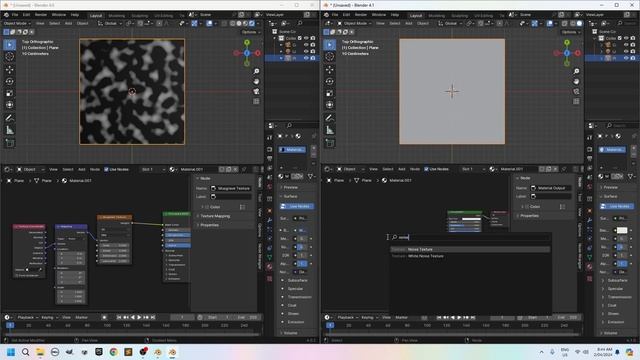Select the Measure tool in left Blender window

(x=9, y=130)
